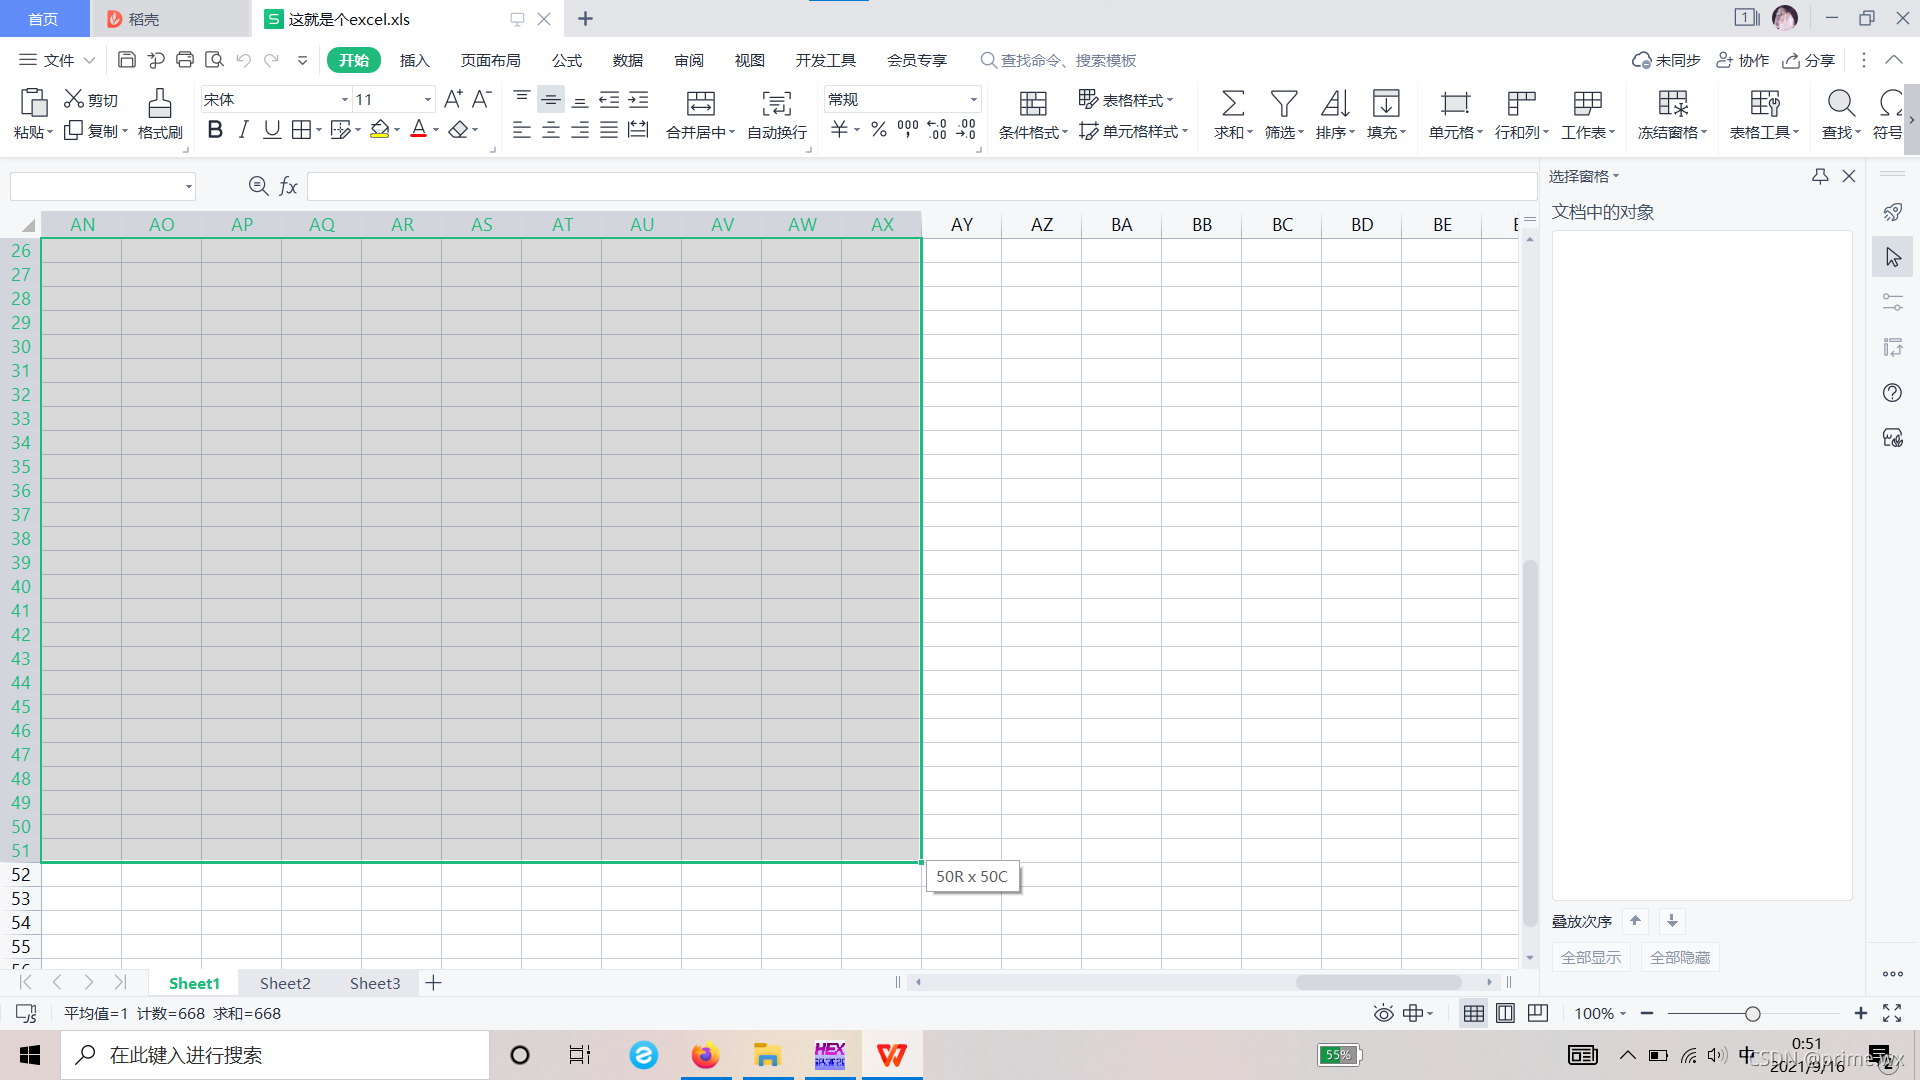Open the Name Box dropdown arrow
Image resolution: width=1920 pixels, height=1080 pixels.
click(x=188, y=186)
